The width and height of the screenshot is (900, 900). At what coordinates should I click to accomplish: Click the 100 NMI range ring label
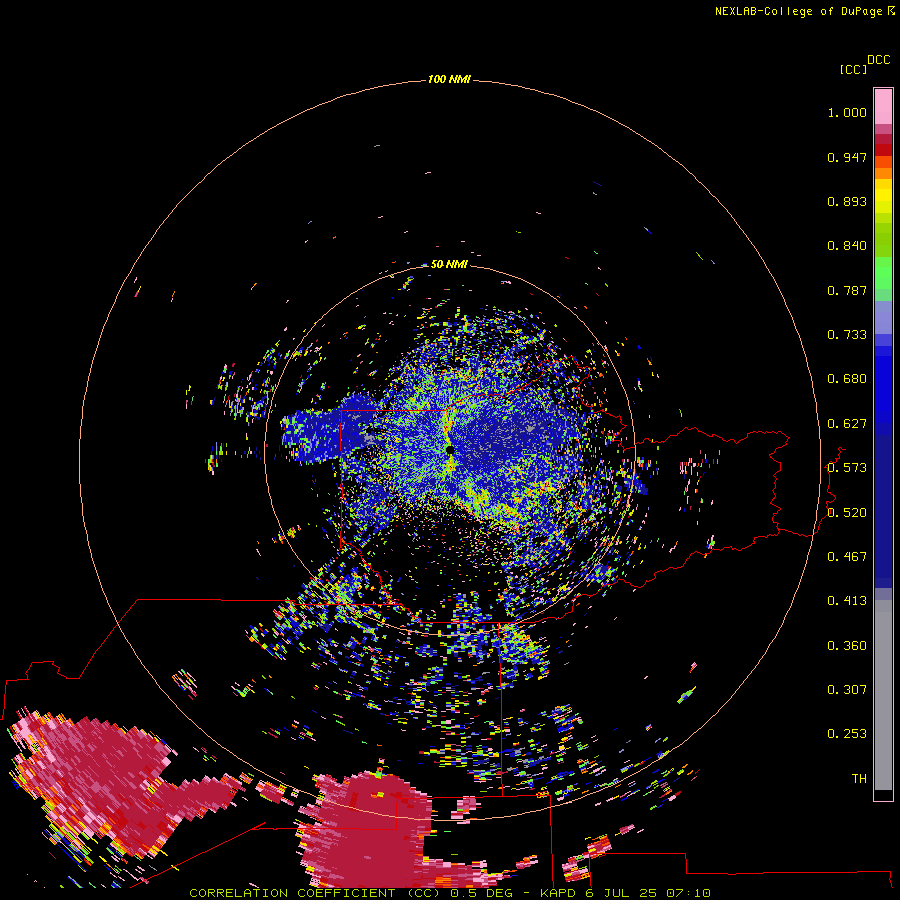point(449,79)
